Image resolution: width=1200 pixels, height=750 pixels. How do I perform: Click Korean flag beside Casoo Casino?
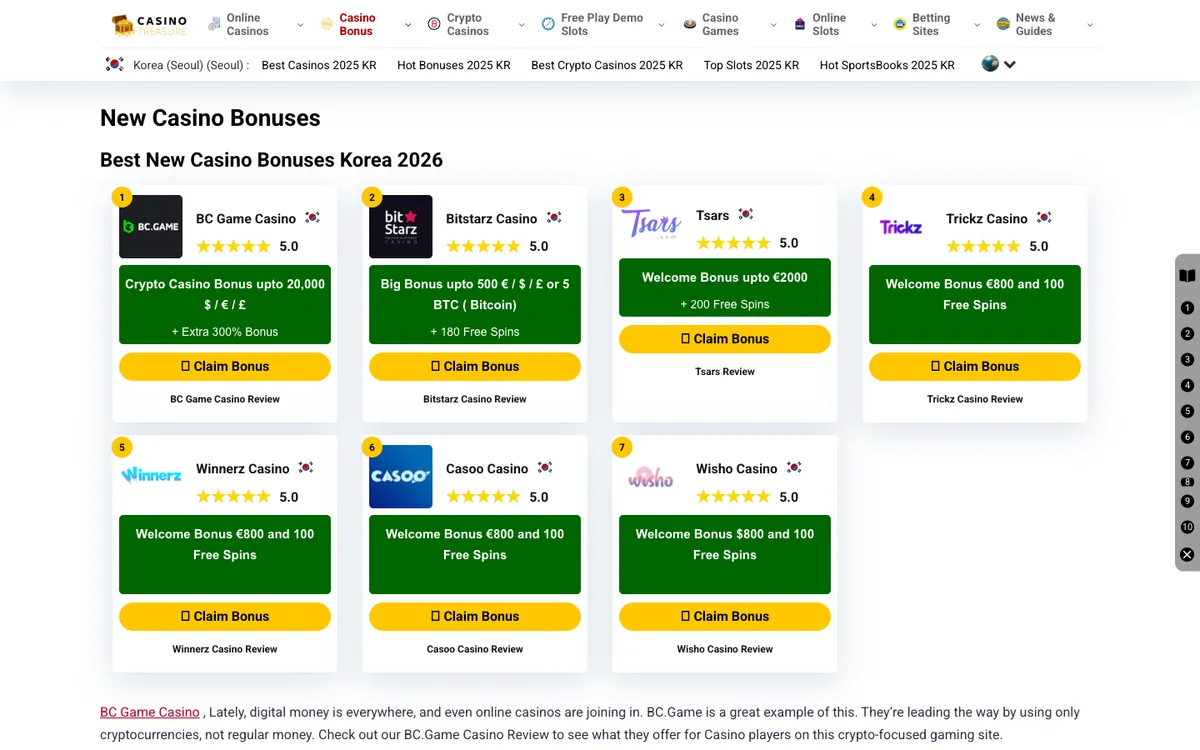click(x=544, y=467)
